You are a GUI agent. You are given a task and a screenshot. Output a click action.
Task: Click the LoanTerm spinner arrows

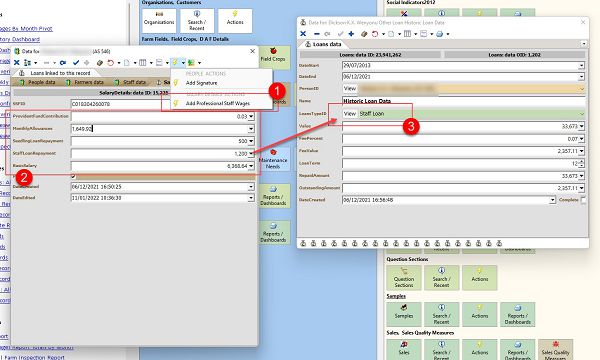point(582,163)
